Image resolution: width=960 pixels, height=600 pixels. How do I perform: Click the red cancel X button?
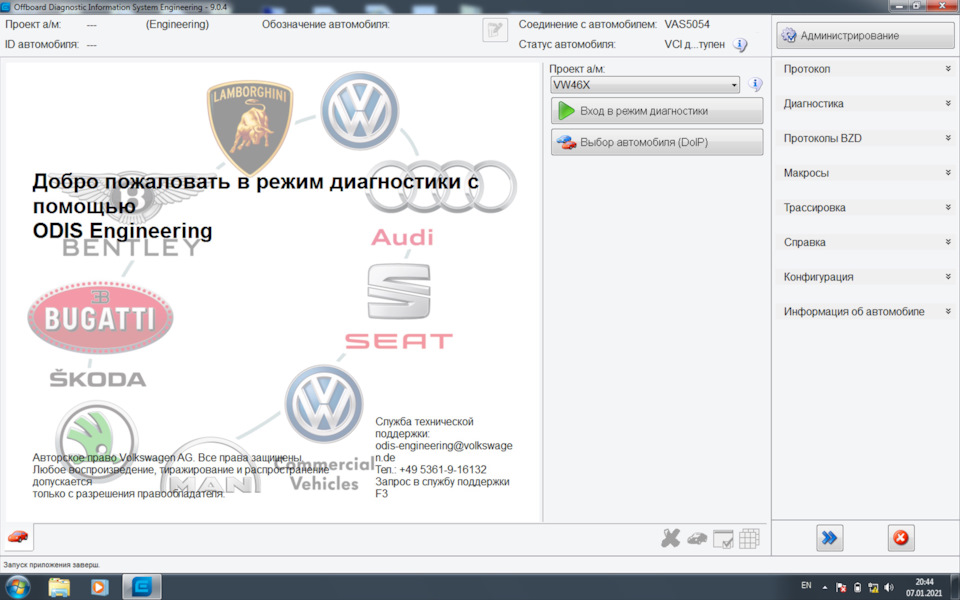tap(901, 538)
